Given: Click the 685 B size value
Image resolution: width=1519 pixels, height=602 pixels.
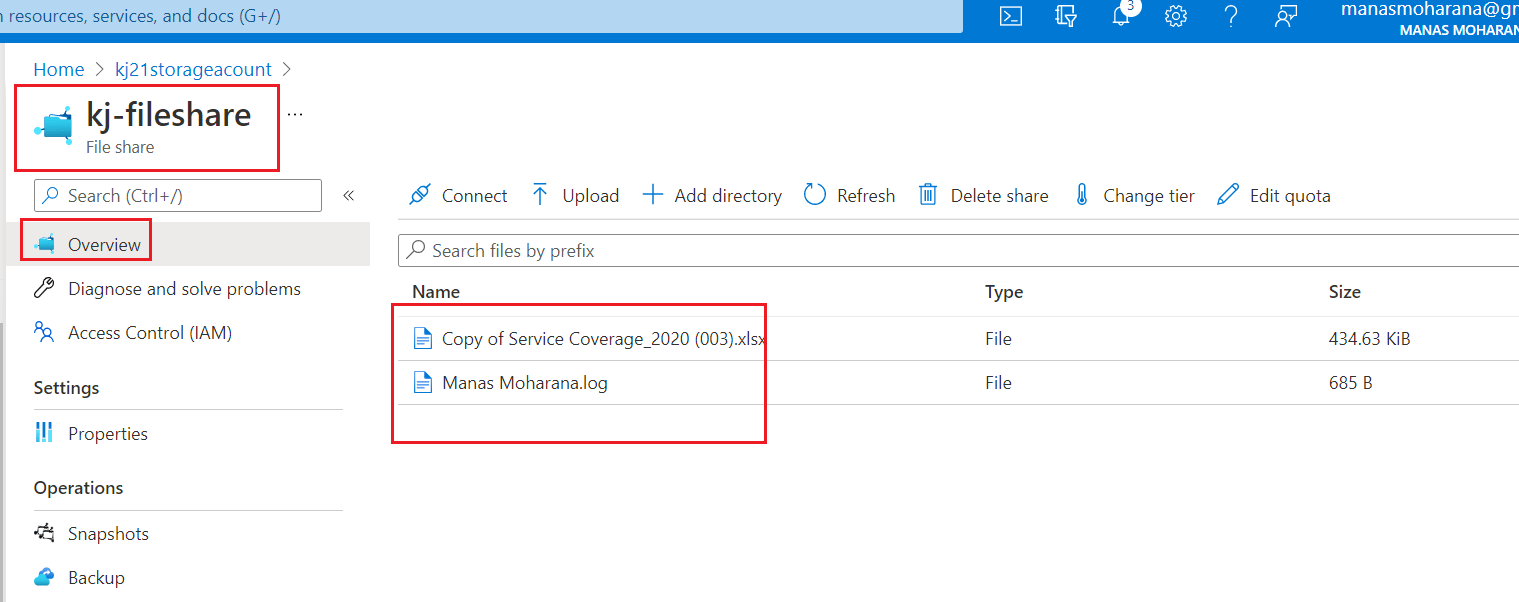Looking at the screenshot, I should (1350, 383).
